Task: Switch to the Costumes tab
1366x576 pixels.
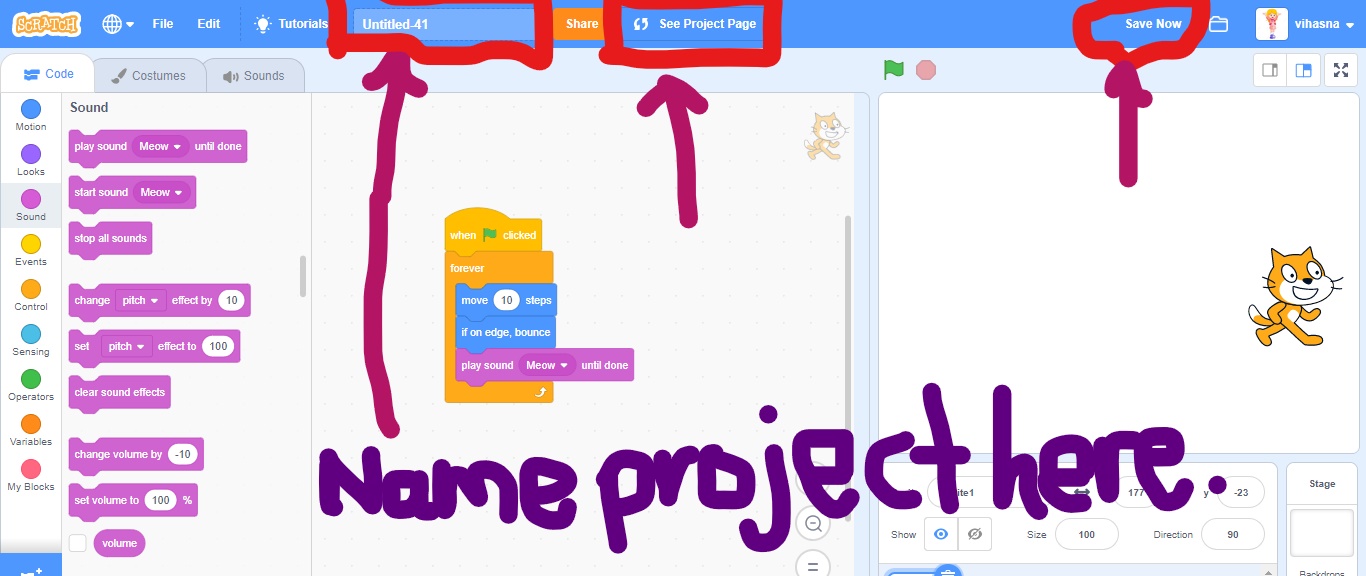Action: coord(150,74)
